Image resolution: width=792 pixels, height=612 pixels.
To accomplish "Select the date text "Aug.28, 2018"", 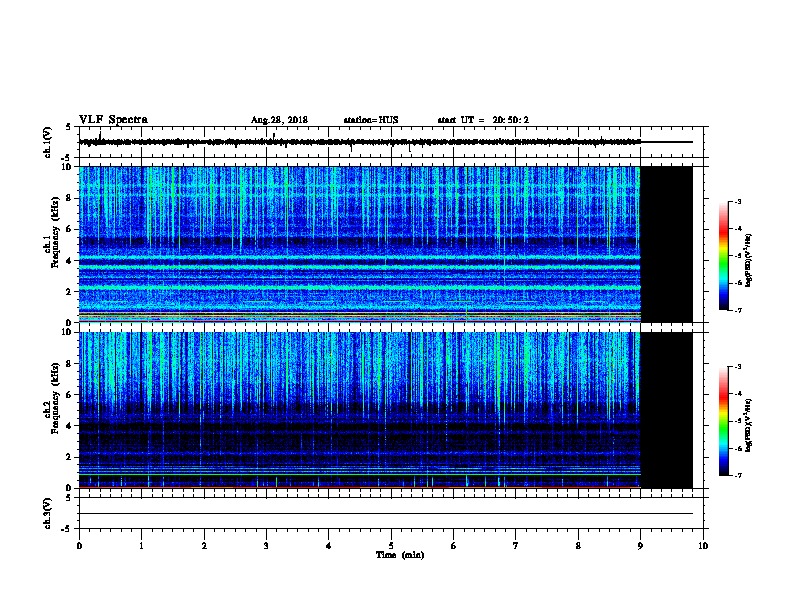I will tap(279, 120).
